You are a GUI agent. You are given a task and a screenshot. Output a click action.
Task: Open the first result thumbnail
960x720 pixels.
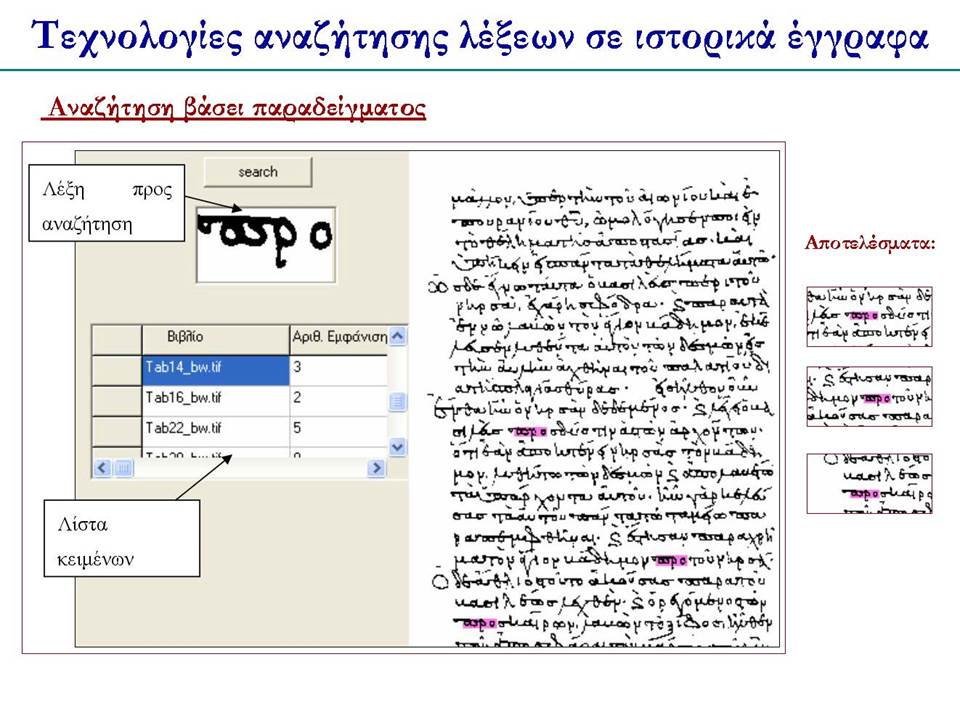tap(869, 317)
